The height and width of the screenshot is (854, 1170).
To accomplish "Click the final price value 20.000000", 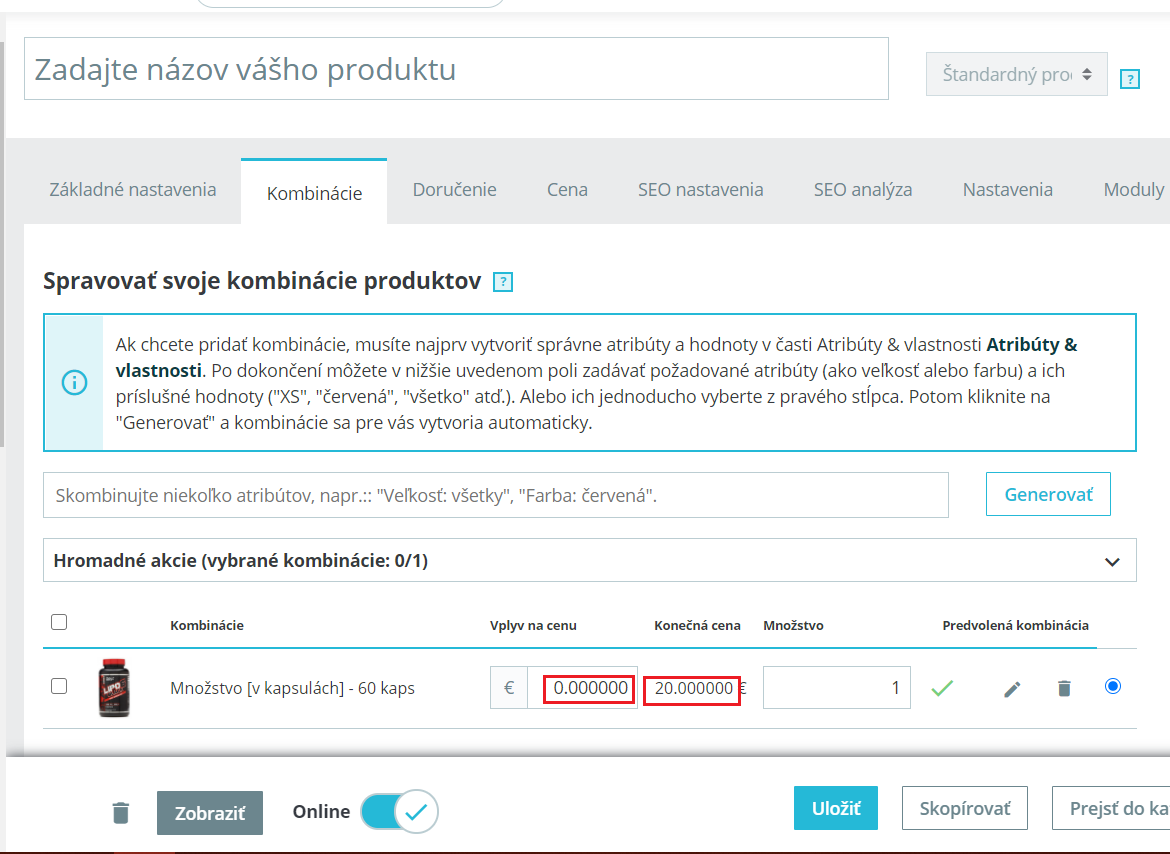I will 694,688.
